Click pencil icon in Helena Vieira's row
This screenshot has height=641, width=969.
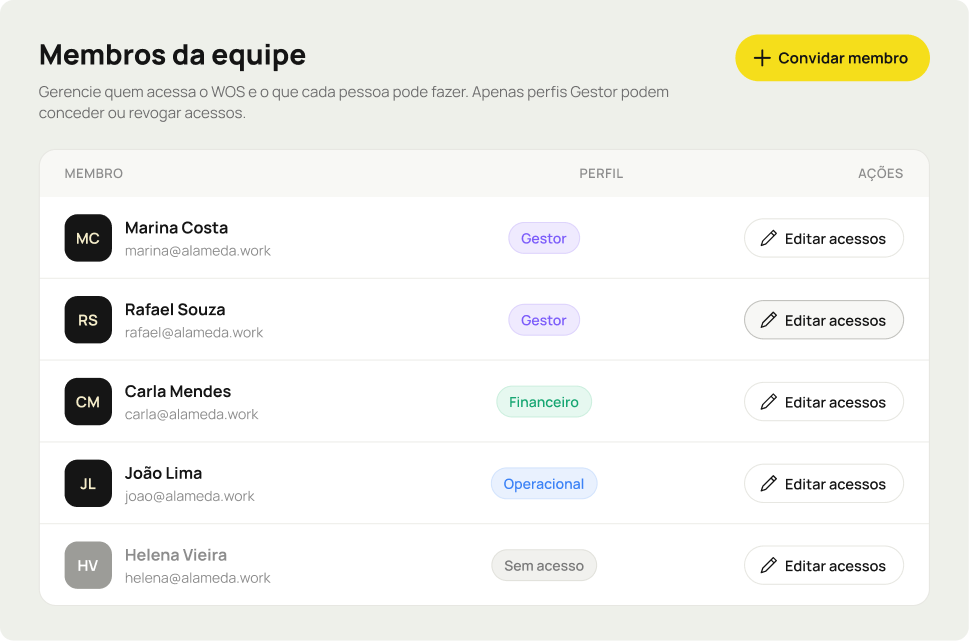[768, 565]
